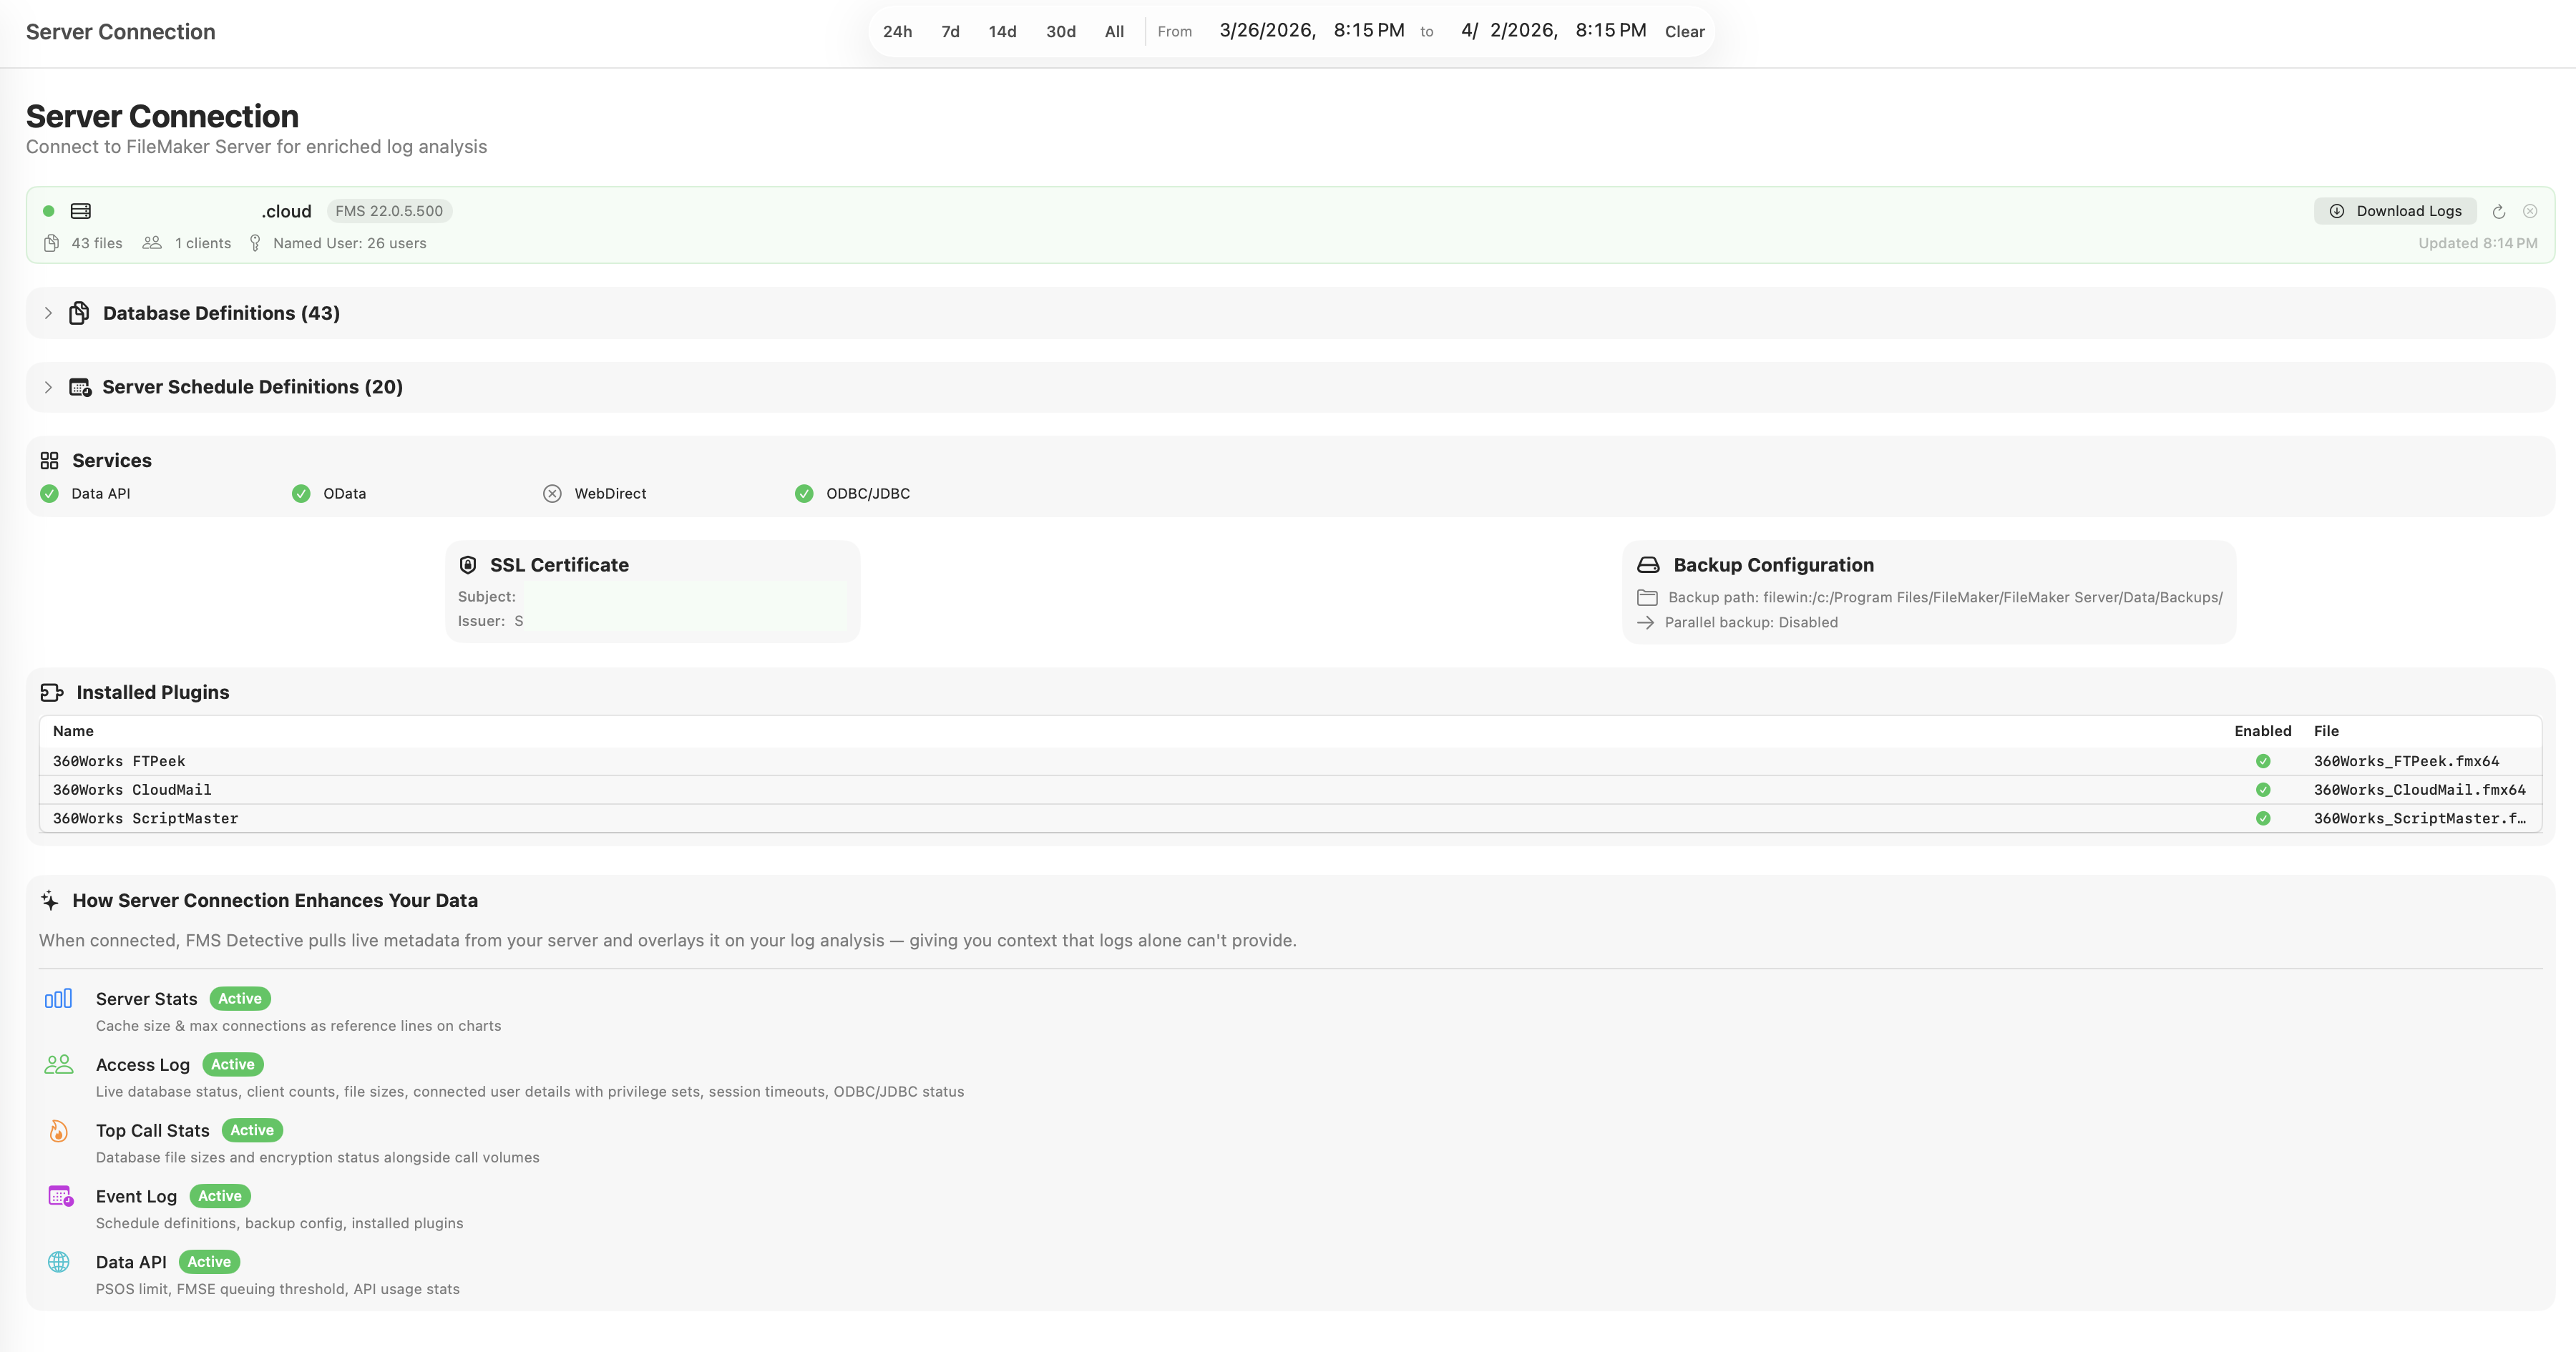The width and height of the screenshot is (2576, 1352).
Task: Select the 30d time range
Action: 1060,32
